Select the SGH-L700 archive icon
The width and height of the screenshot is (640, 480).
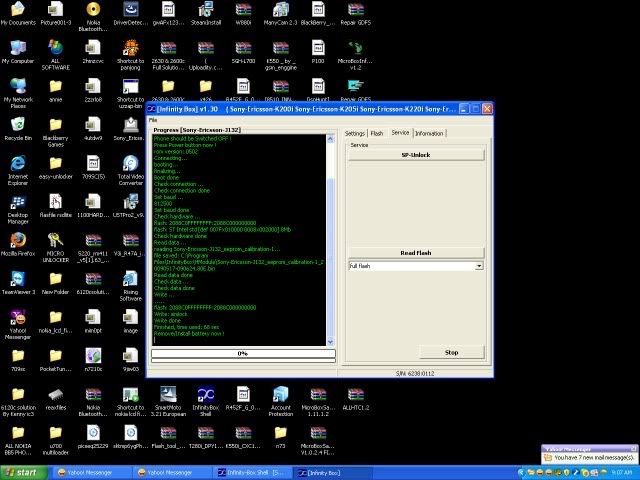coord(243,52)
